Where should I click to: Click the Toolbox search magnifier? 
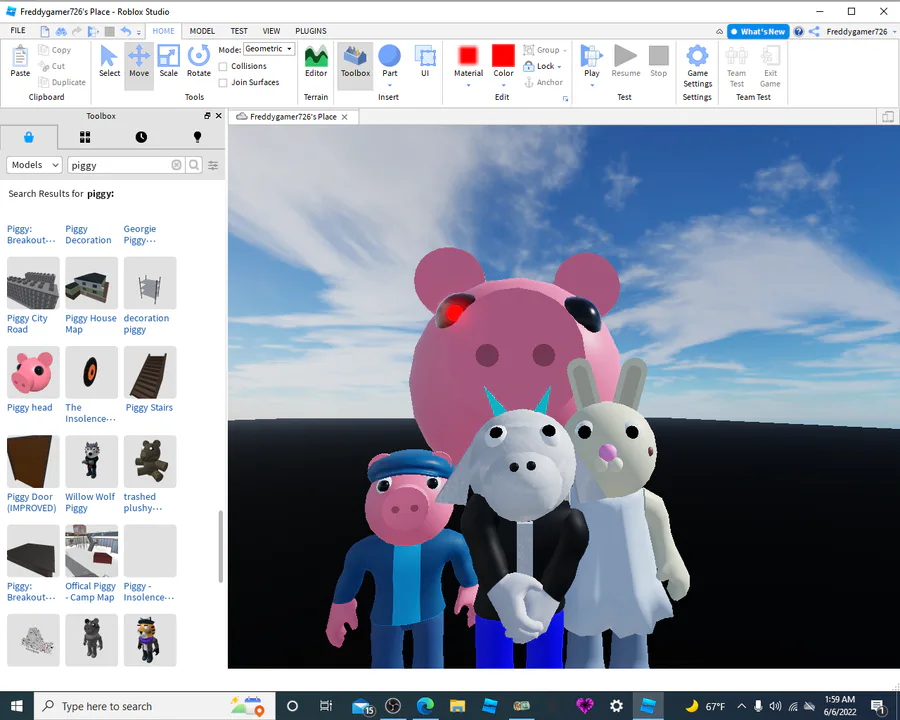click(x=194, y=165)
